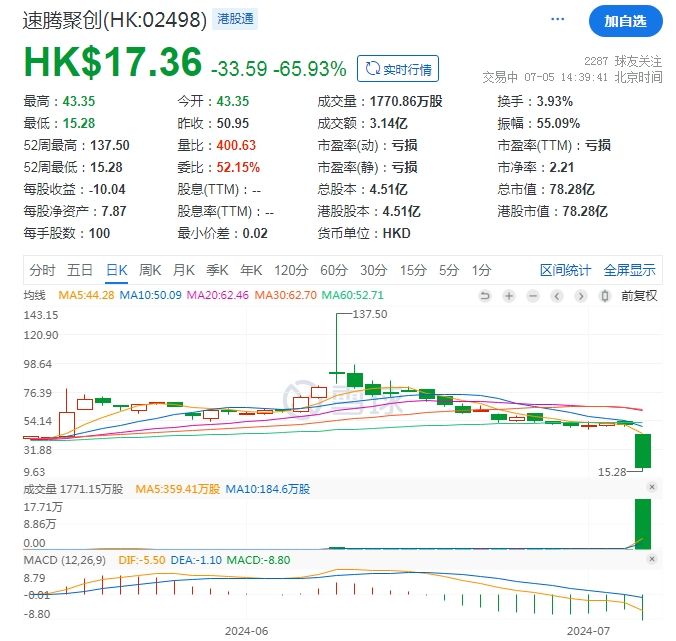Image resolution: width=676 pixels, height=641 pixels.
Task: Zoom out the chart with minus icon
Action: [x=533, y=296]
